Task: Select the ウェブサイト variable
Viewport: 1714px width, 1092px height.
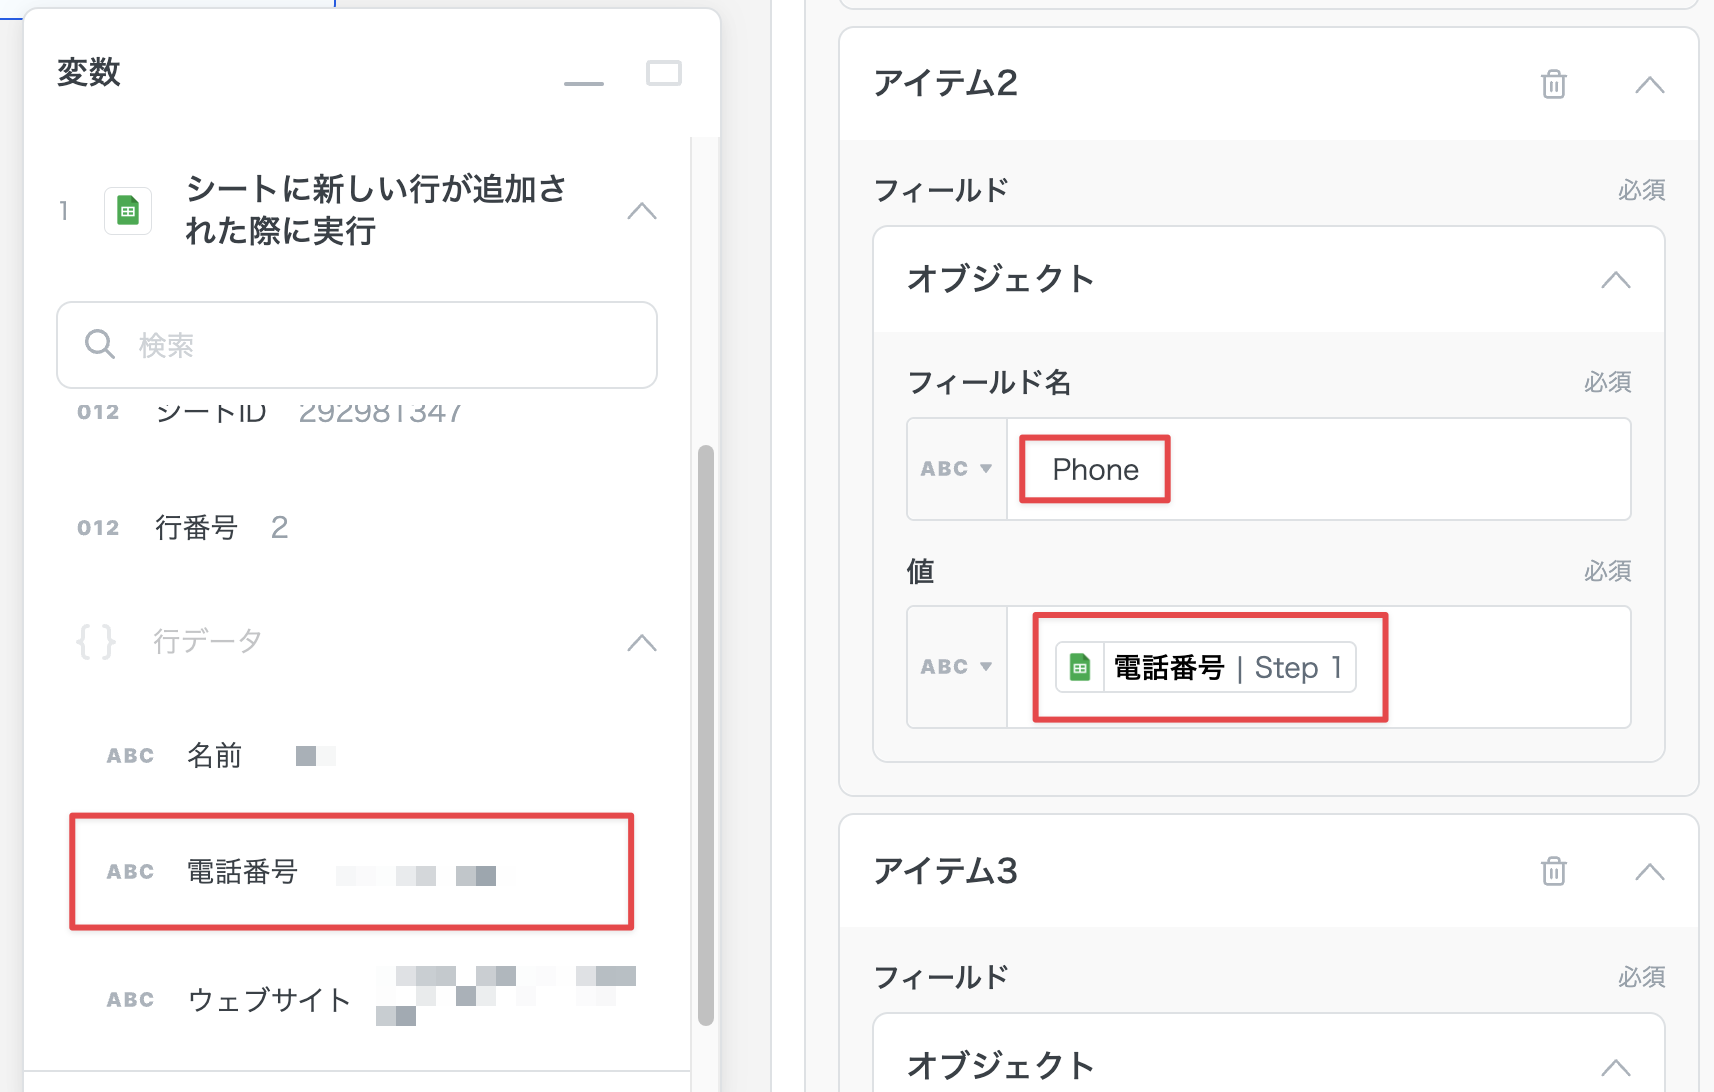Action: (269, 999)
